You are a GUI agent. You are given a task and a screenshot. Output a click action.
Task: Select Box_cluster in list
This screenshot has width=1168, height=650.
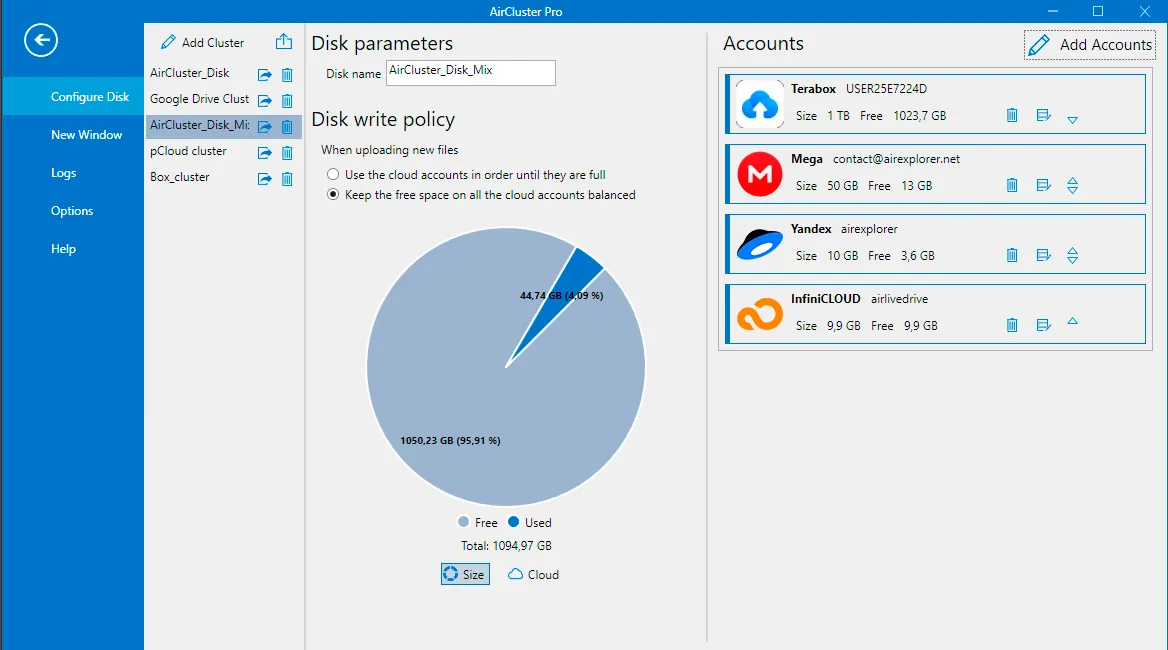[180, 177]
